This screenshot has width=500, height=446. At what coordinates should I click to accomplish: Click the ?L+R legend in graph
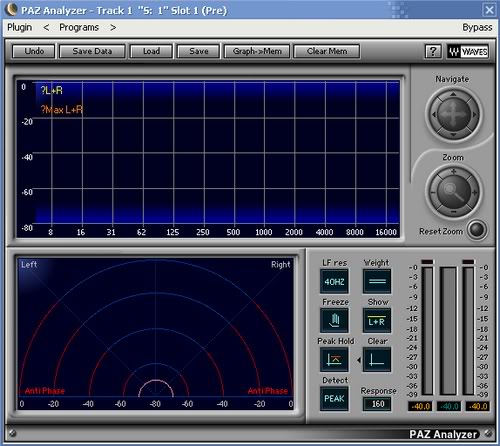coord(51,90)
